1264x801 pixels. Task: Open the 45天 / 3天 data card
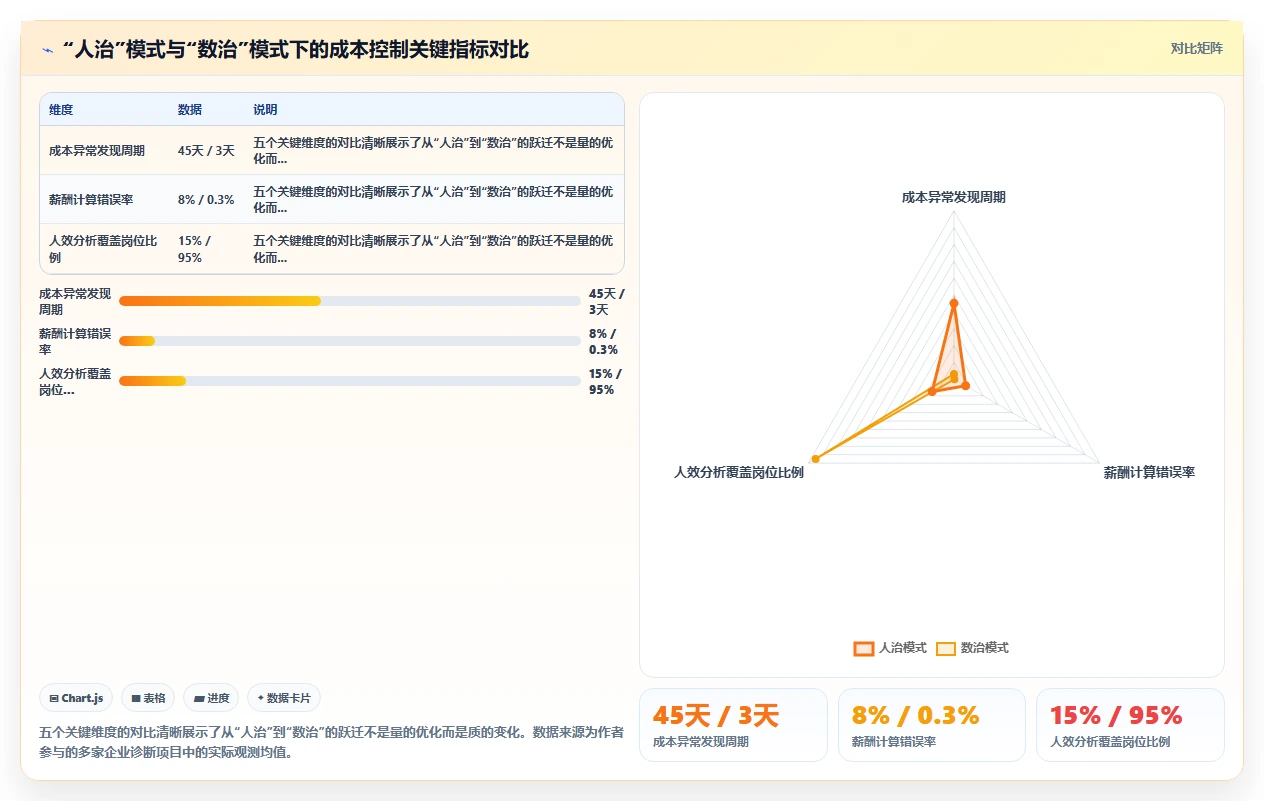tap(733, 725)
